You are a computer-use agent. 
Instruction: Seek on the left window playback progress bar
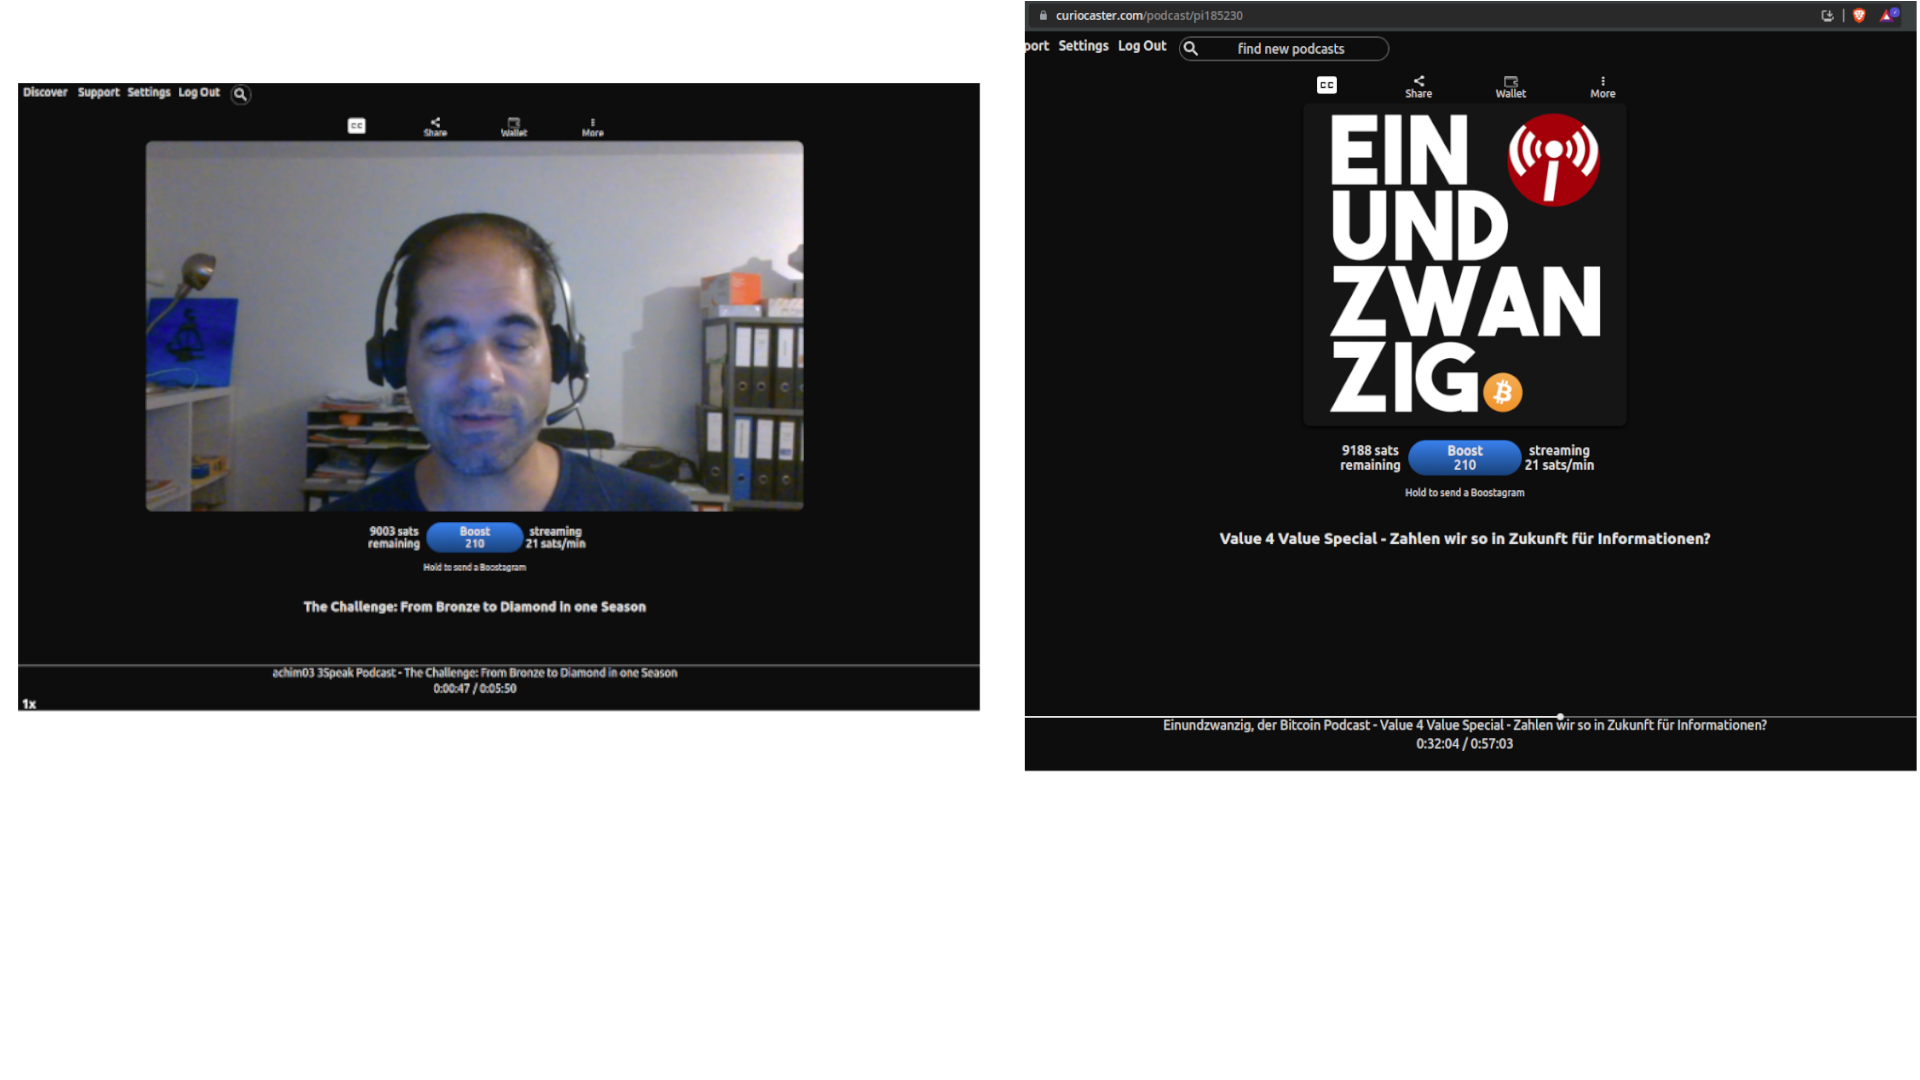click(499, 665)
